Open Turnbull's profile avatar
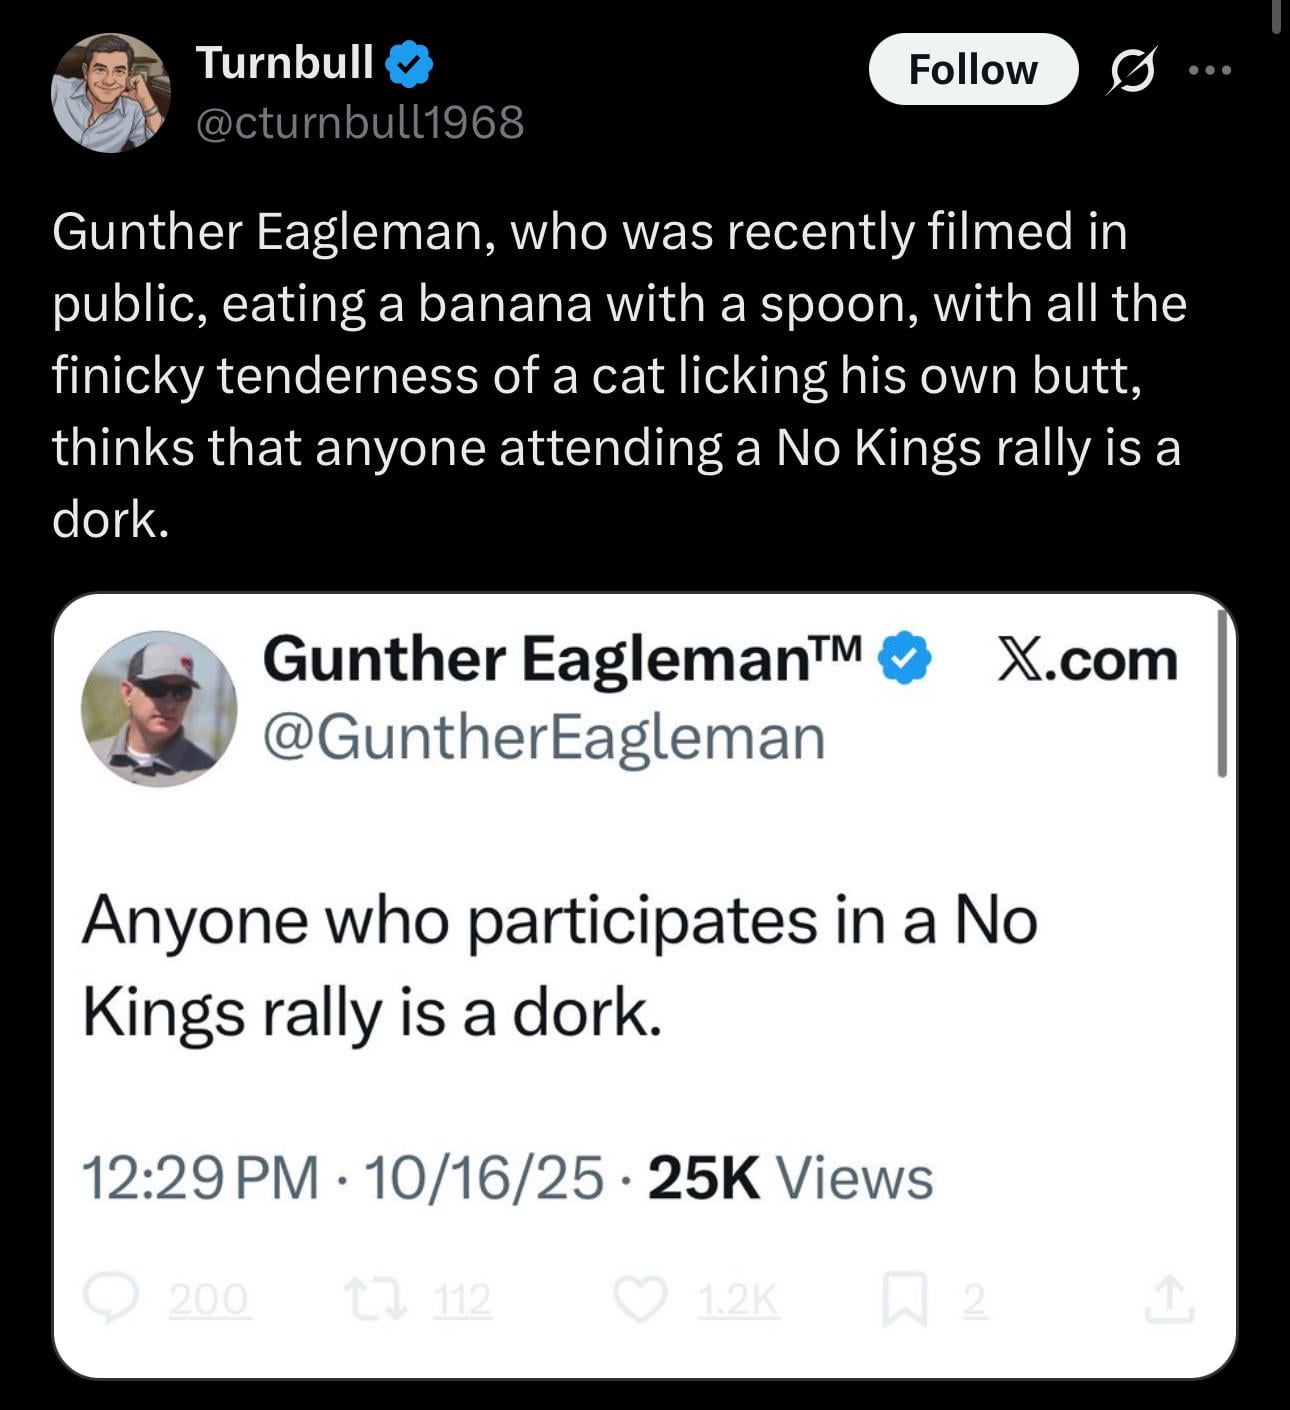This screenshot has width=1290, height=1410. click(110, 93)
